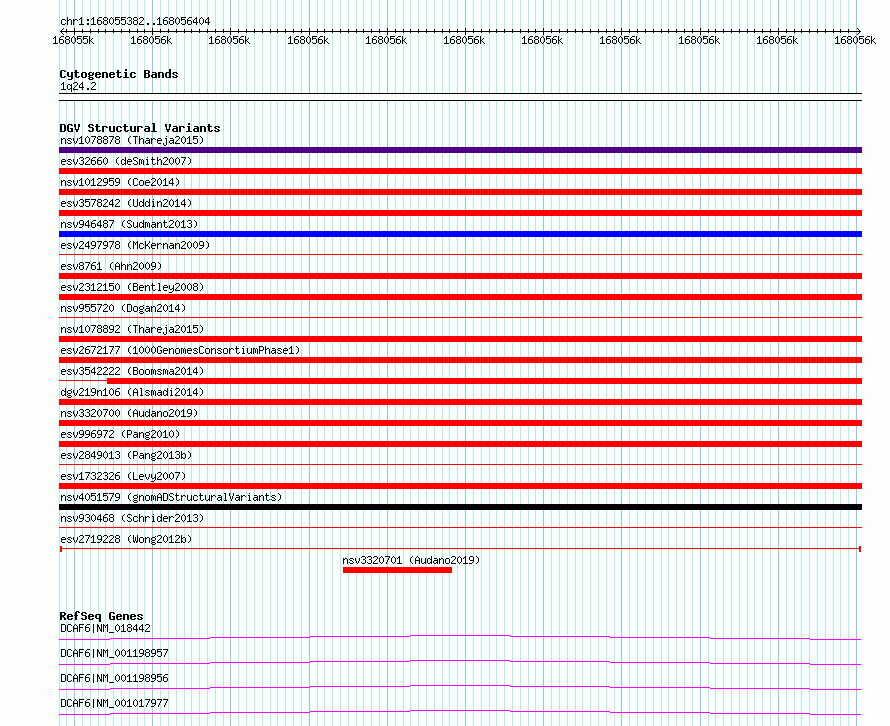Click the nsv1078878 (Thareja2015) variant label

pyautogui.click(x=132, y=140)
